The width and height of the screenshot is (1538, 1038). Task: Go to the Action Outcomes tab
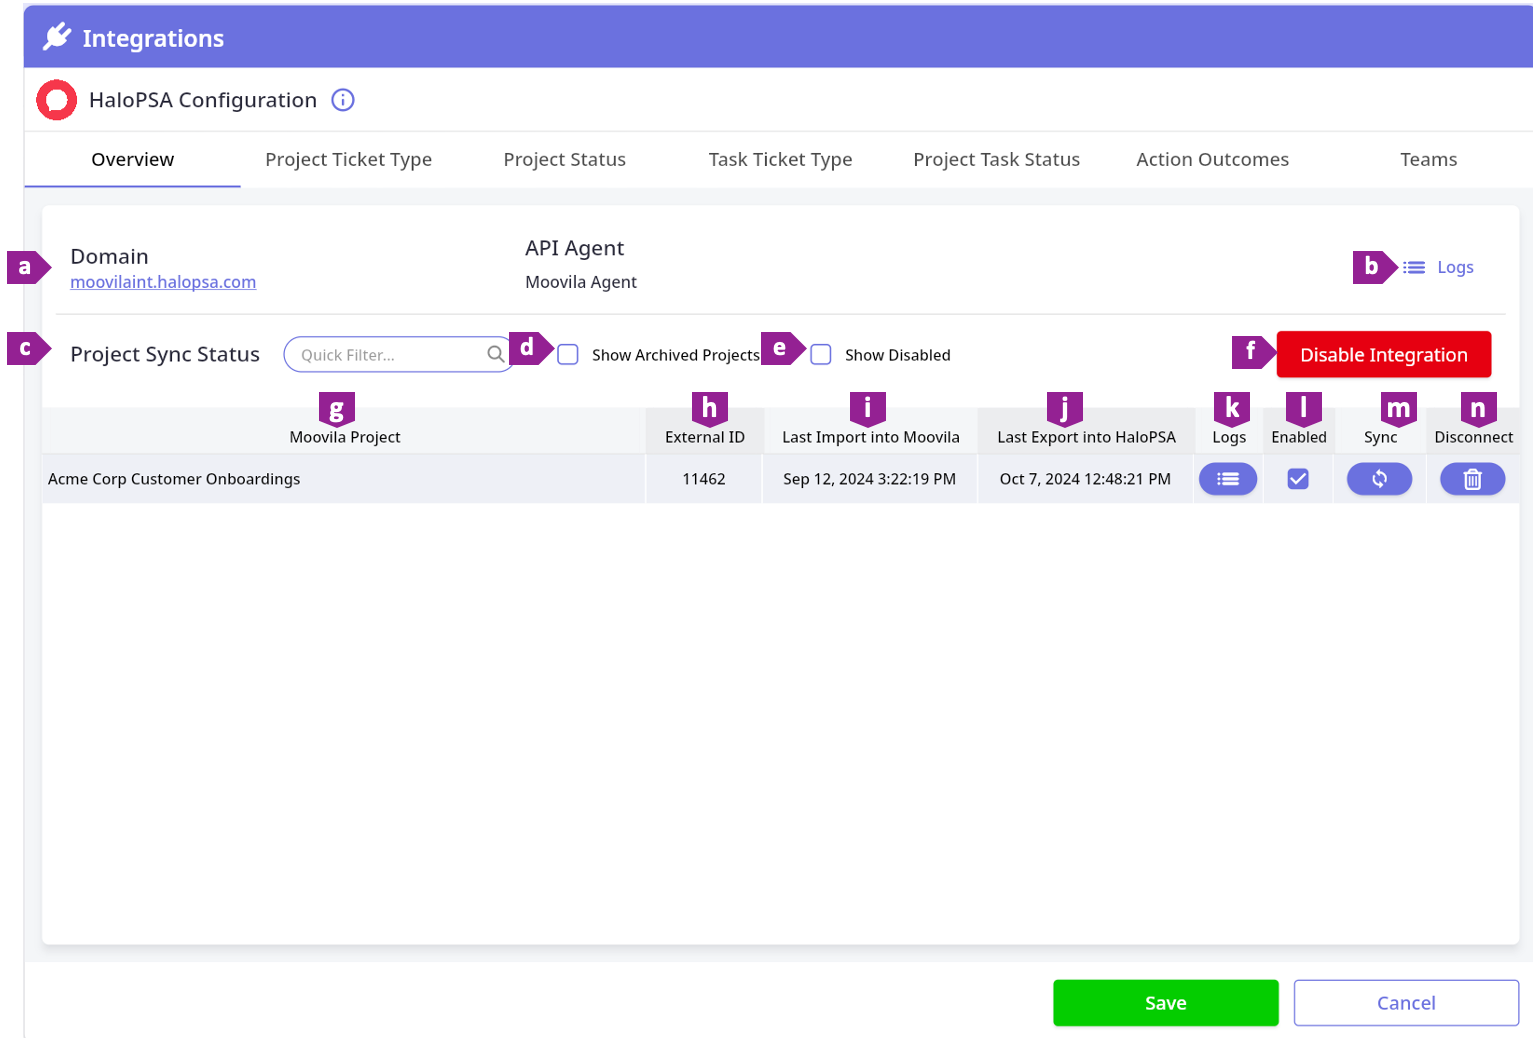click(1212, 160)
